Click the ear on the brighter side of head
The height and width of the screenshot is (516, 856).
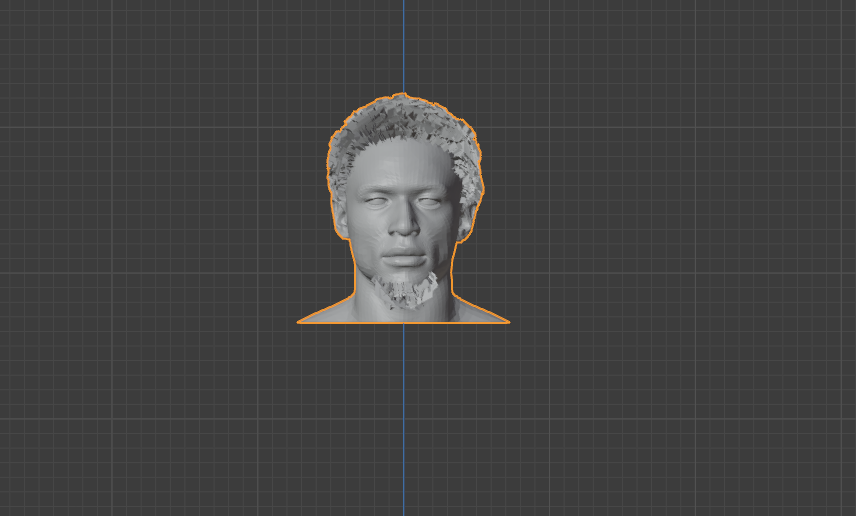pyautogui.click(x=341, y=223)
